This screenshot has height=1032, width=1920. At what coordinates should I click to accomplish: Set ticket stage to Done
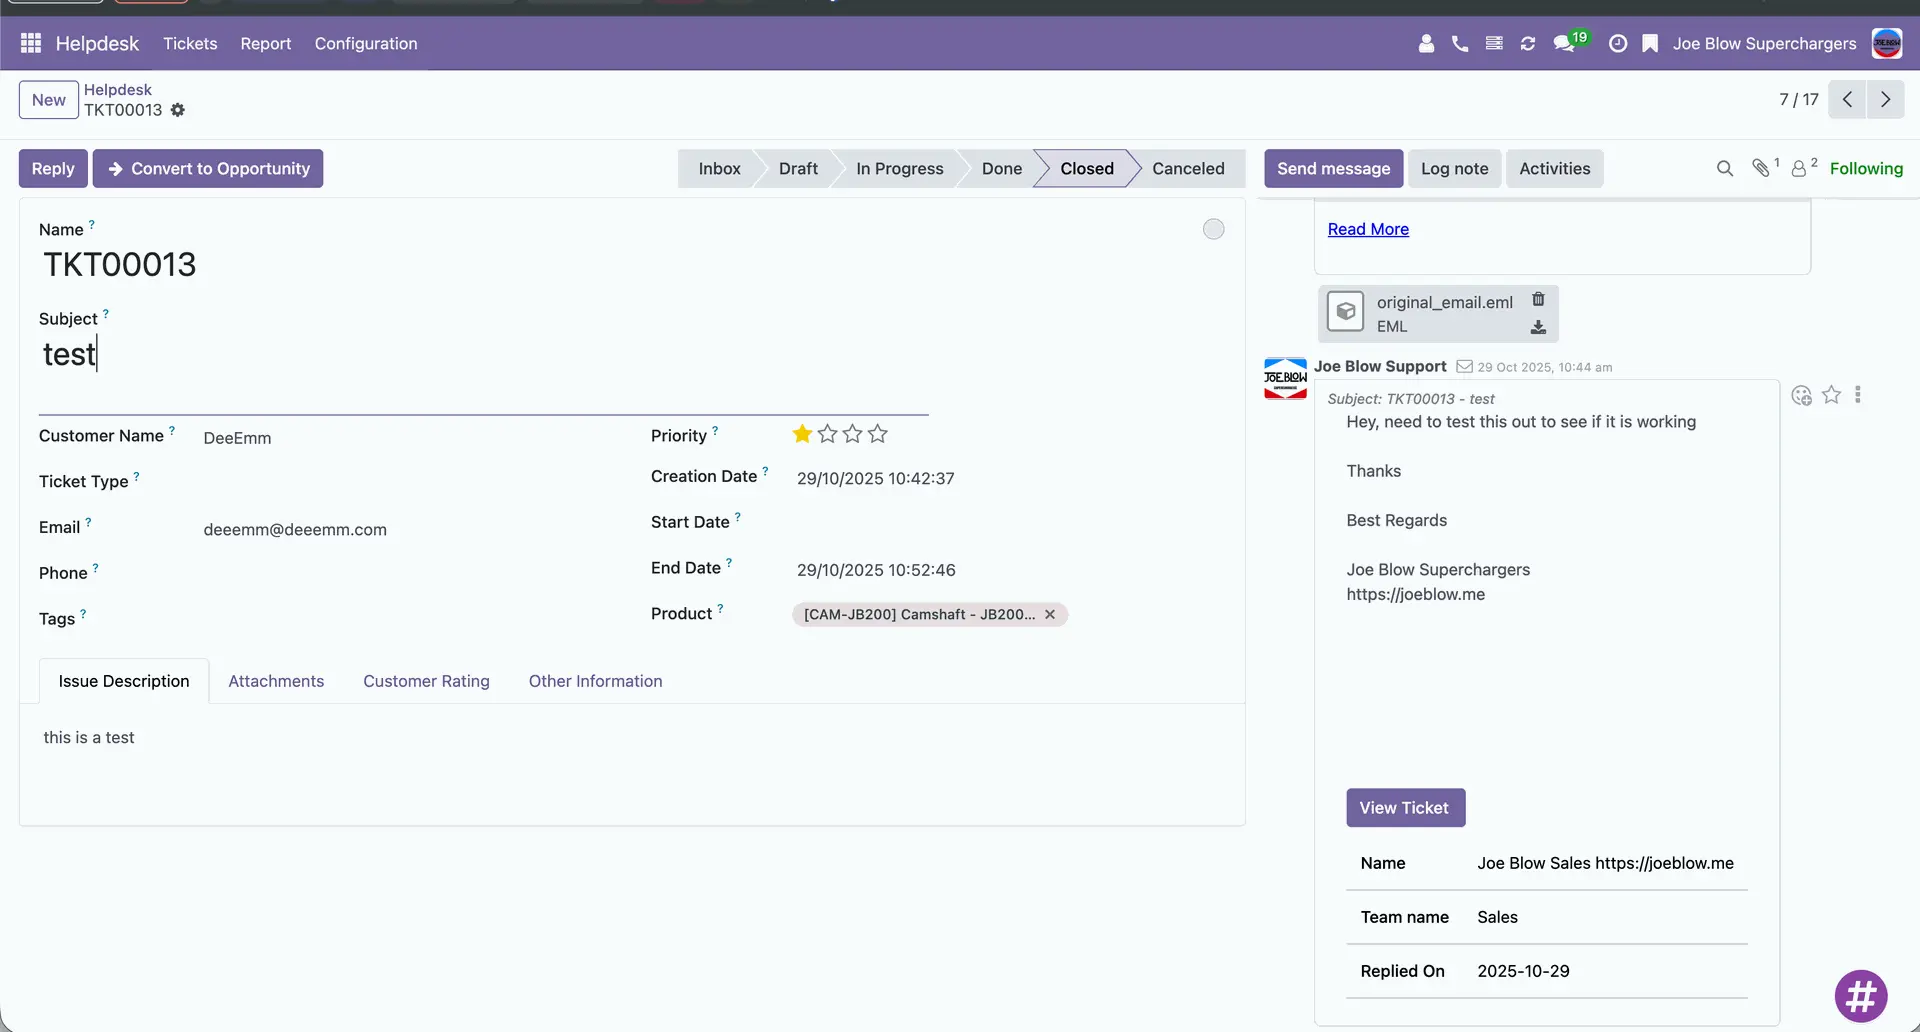click(x=1001, y=168)
